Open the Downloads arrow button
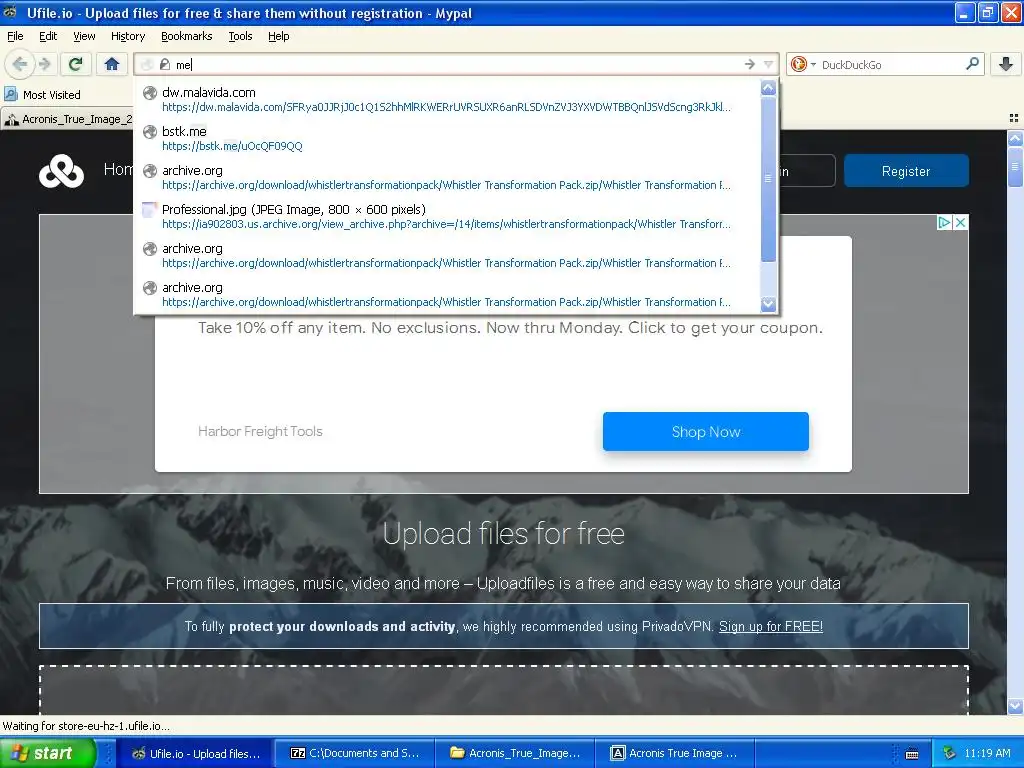This screenshot has height=768, width=1024. point(1006,64)
